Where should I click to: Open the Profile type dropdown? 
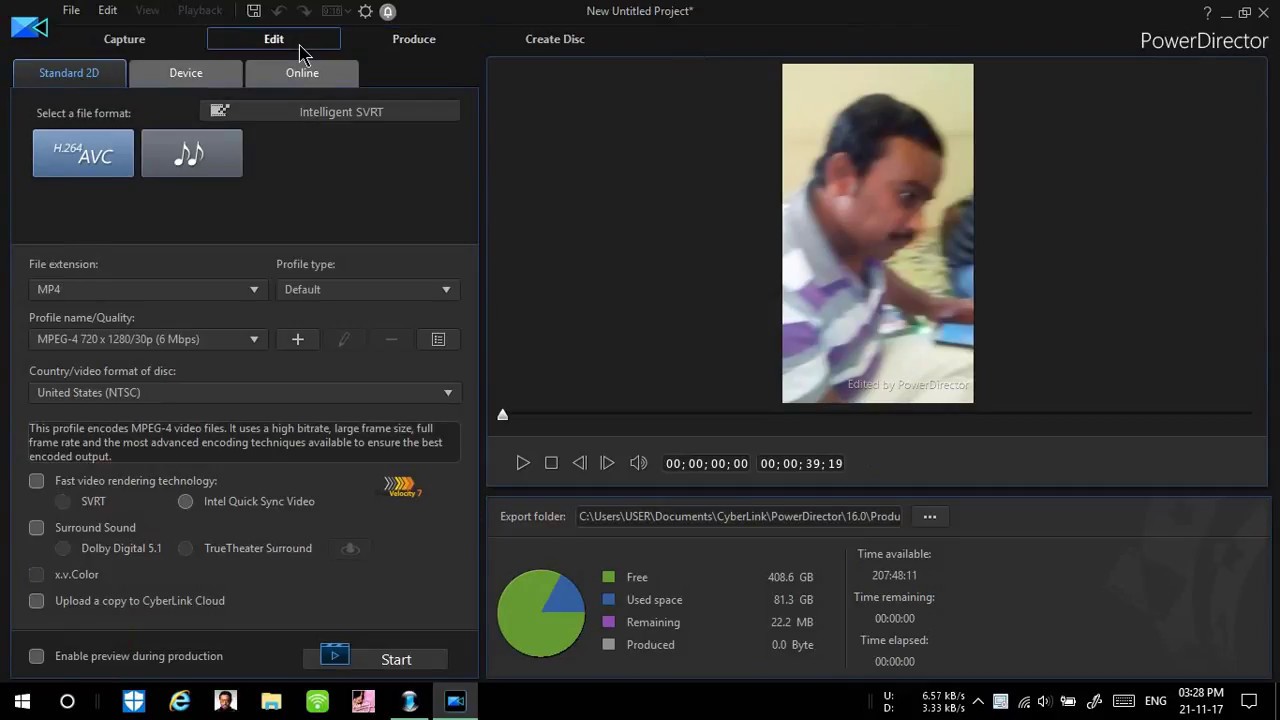click(x=367, y=289)
